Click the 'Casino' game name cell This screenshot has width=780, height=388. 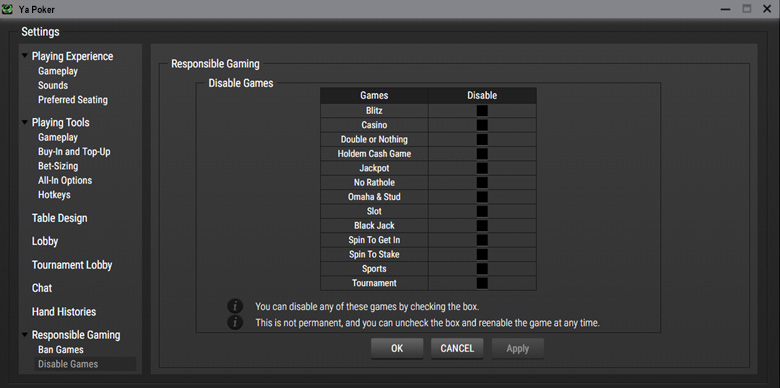374,125
